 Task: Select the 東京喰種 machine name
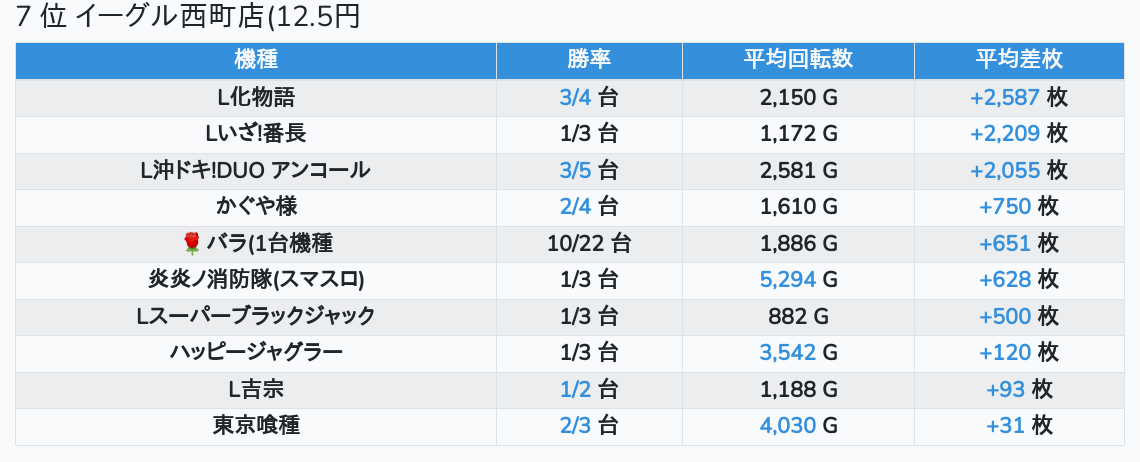coord(256,425)
